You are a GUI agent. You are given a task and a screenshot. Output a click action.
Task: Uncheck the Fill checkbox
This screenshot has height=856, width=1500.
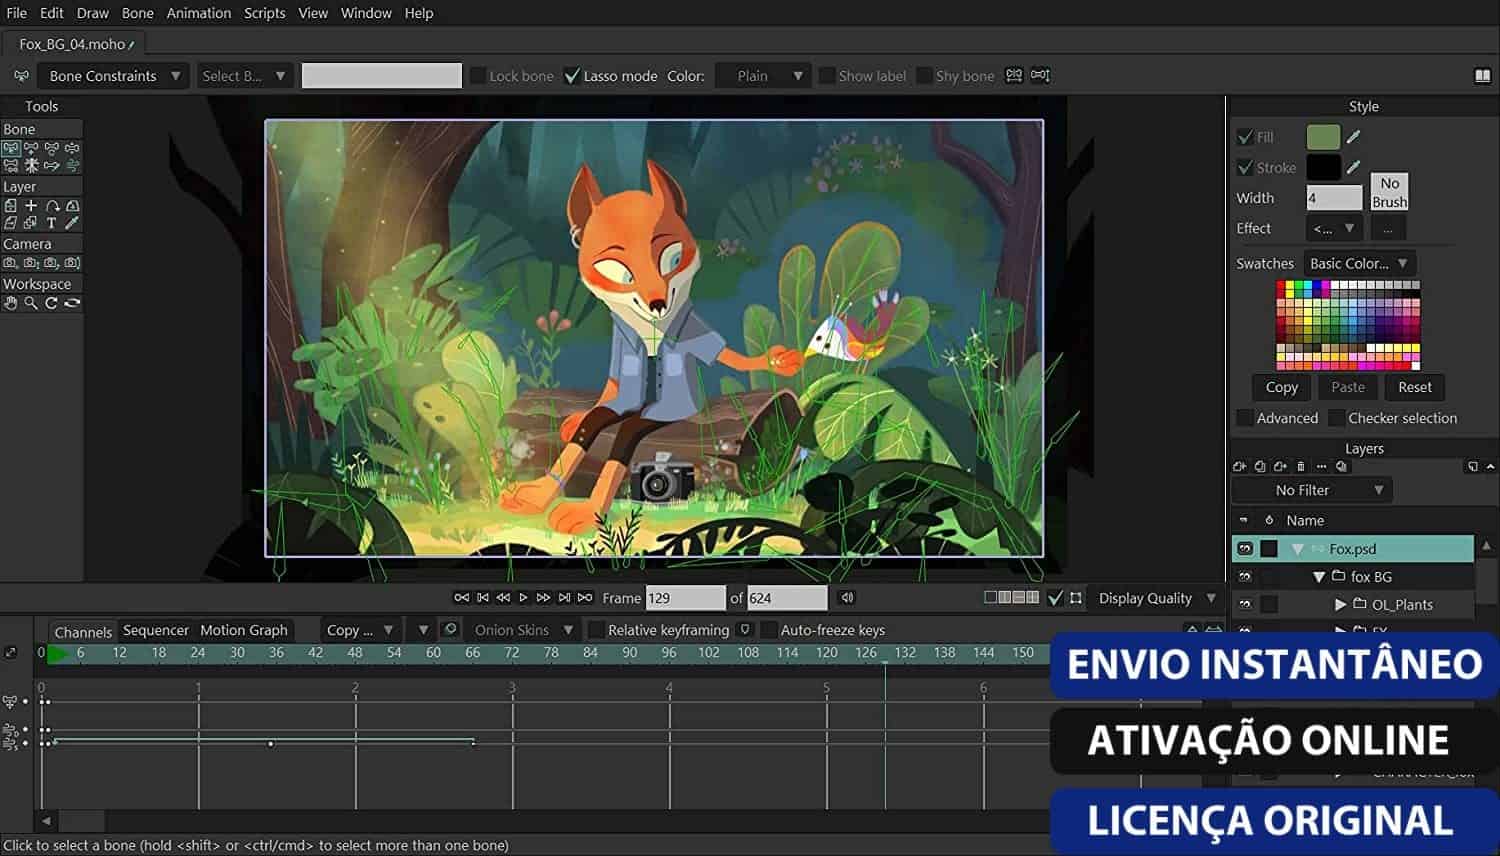click(1245, 137)
